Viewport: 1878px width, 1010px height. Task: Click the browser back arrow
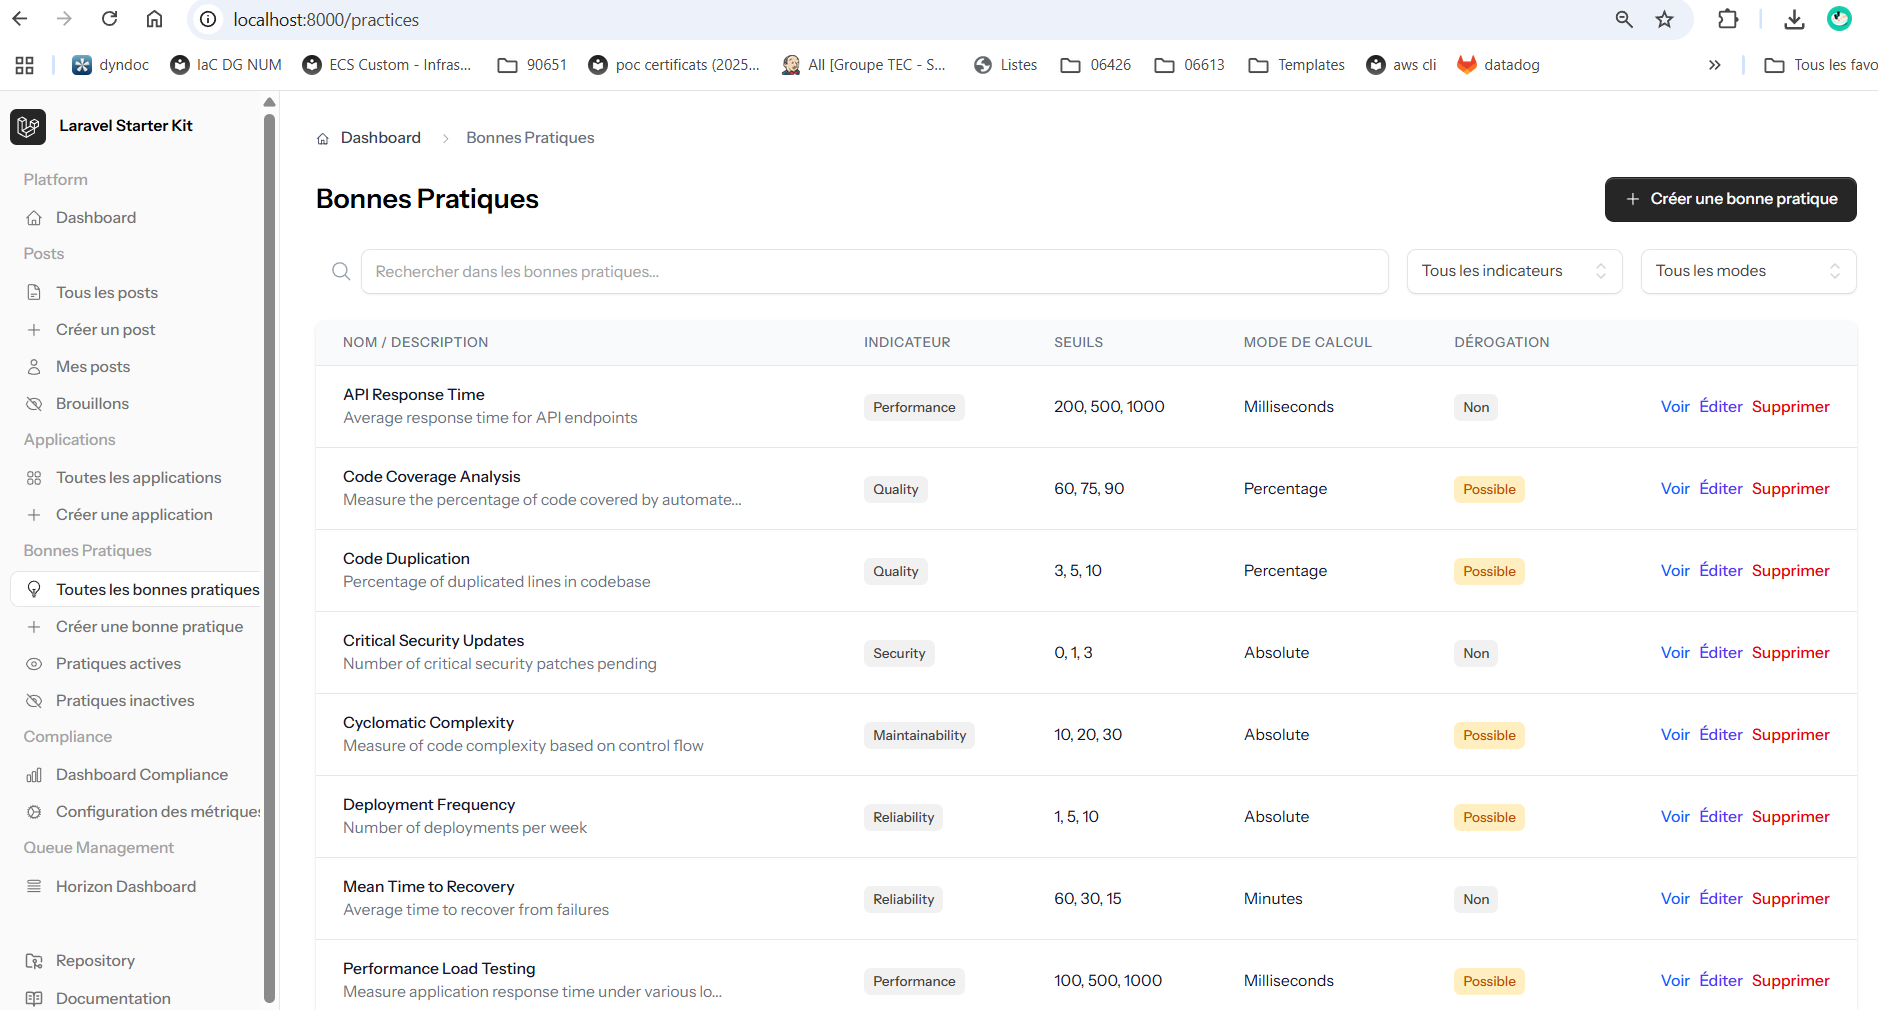point(20,19)
